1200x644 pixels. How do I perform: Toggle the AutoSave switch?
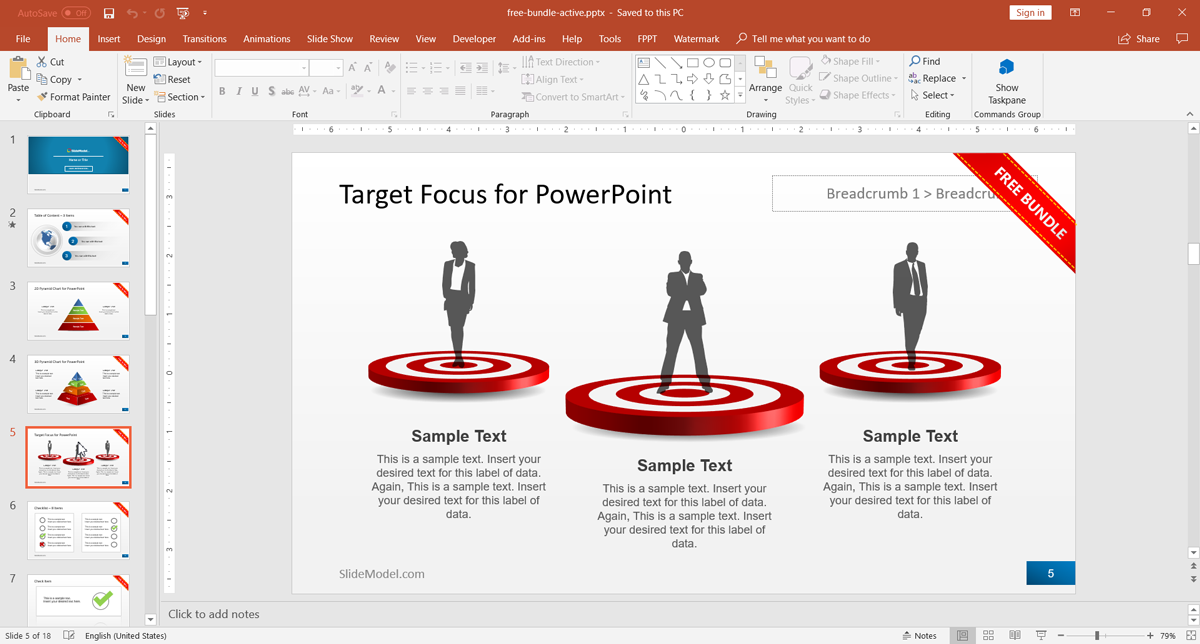pyautogui.click(x=76, y=13)
